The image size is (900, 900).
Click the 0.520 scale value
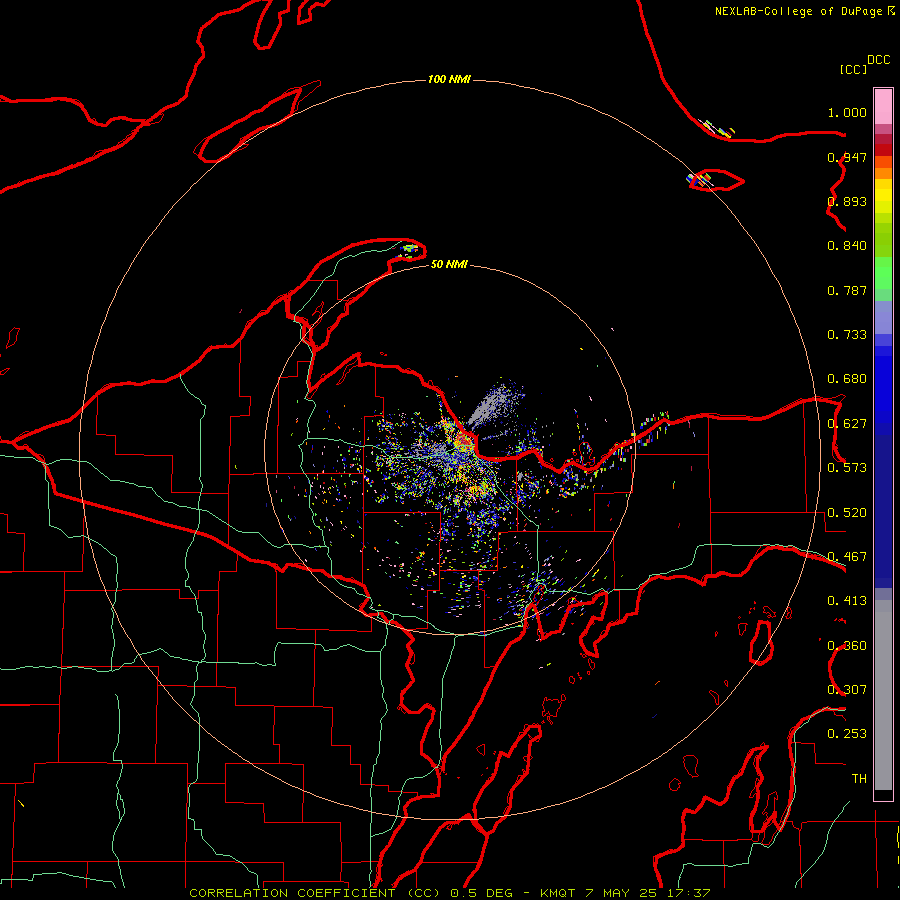tap(847, 513)
